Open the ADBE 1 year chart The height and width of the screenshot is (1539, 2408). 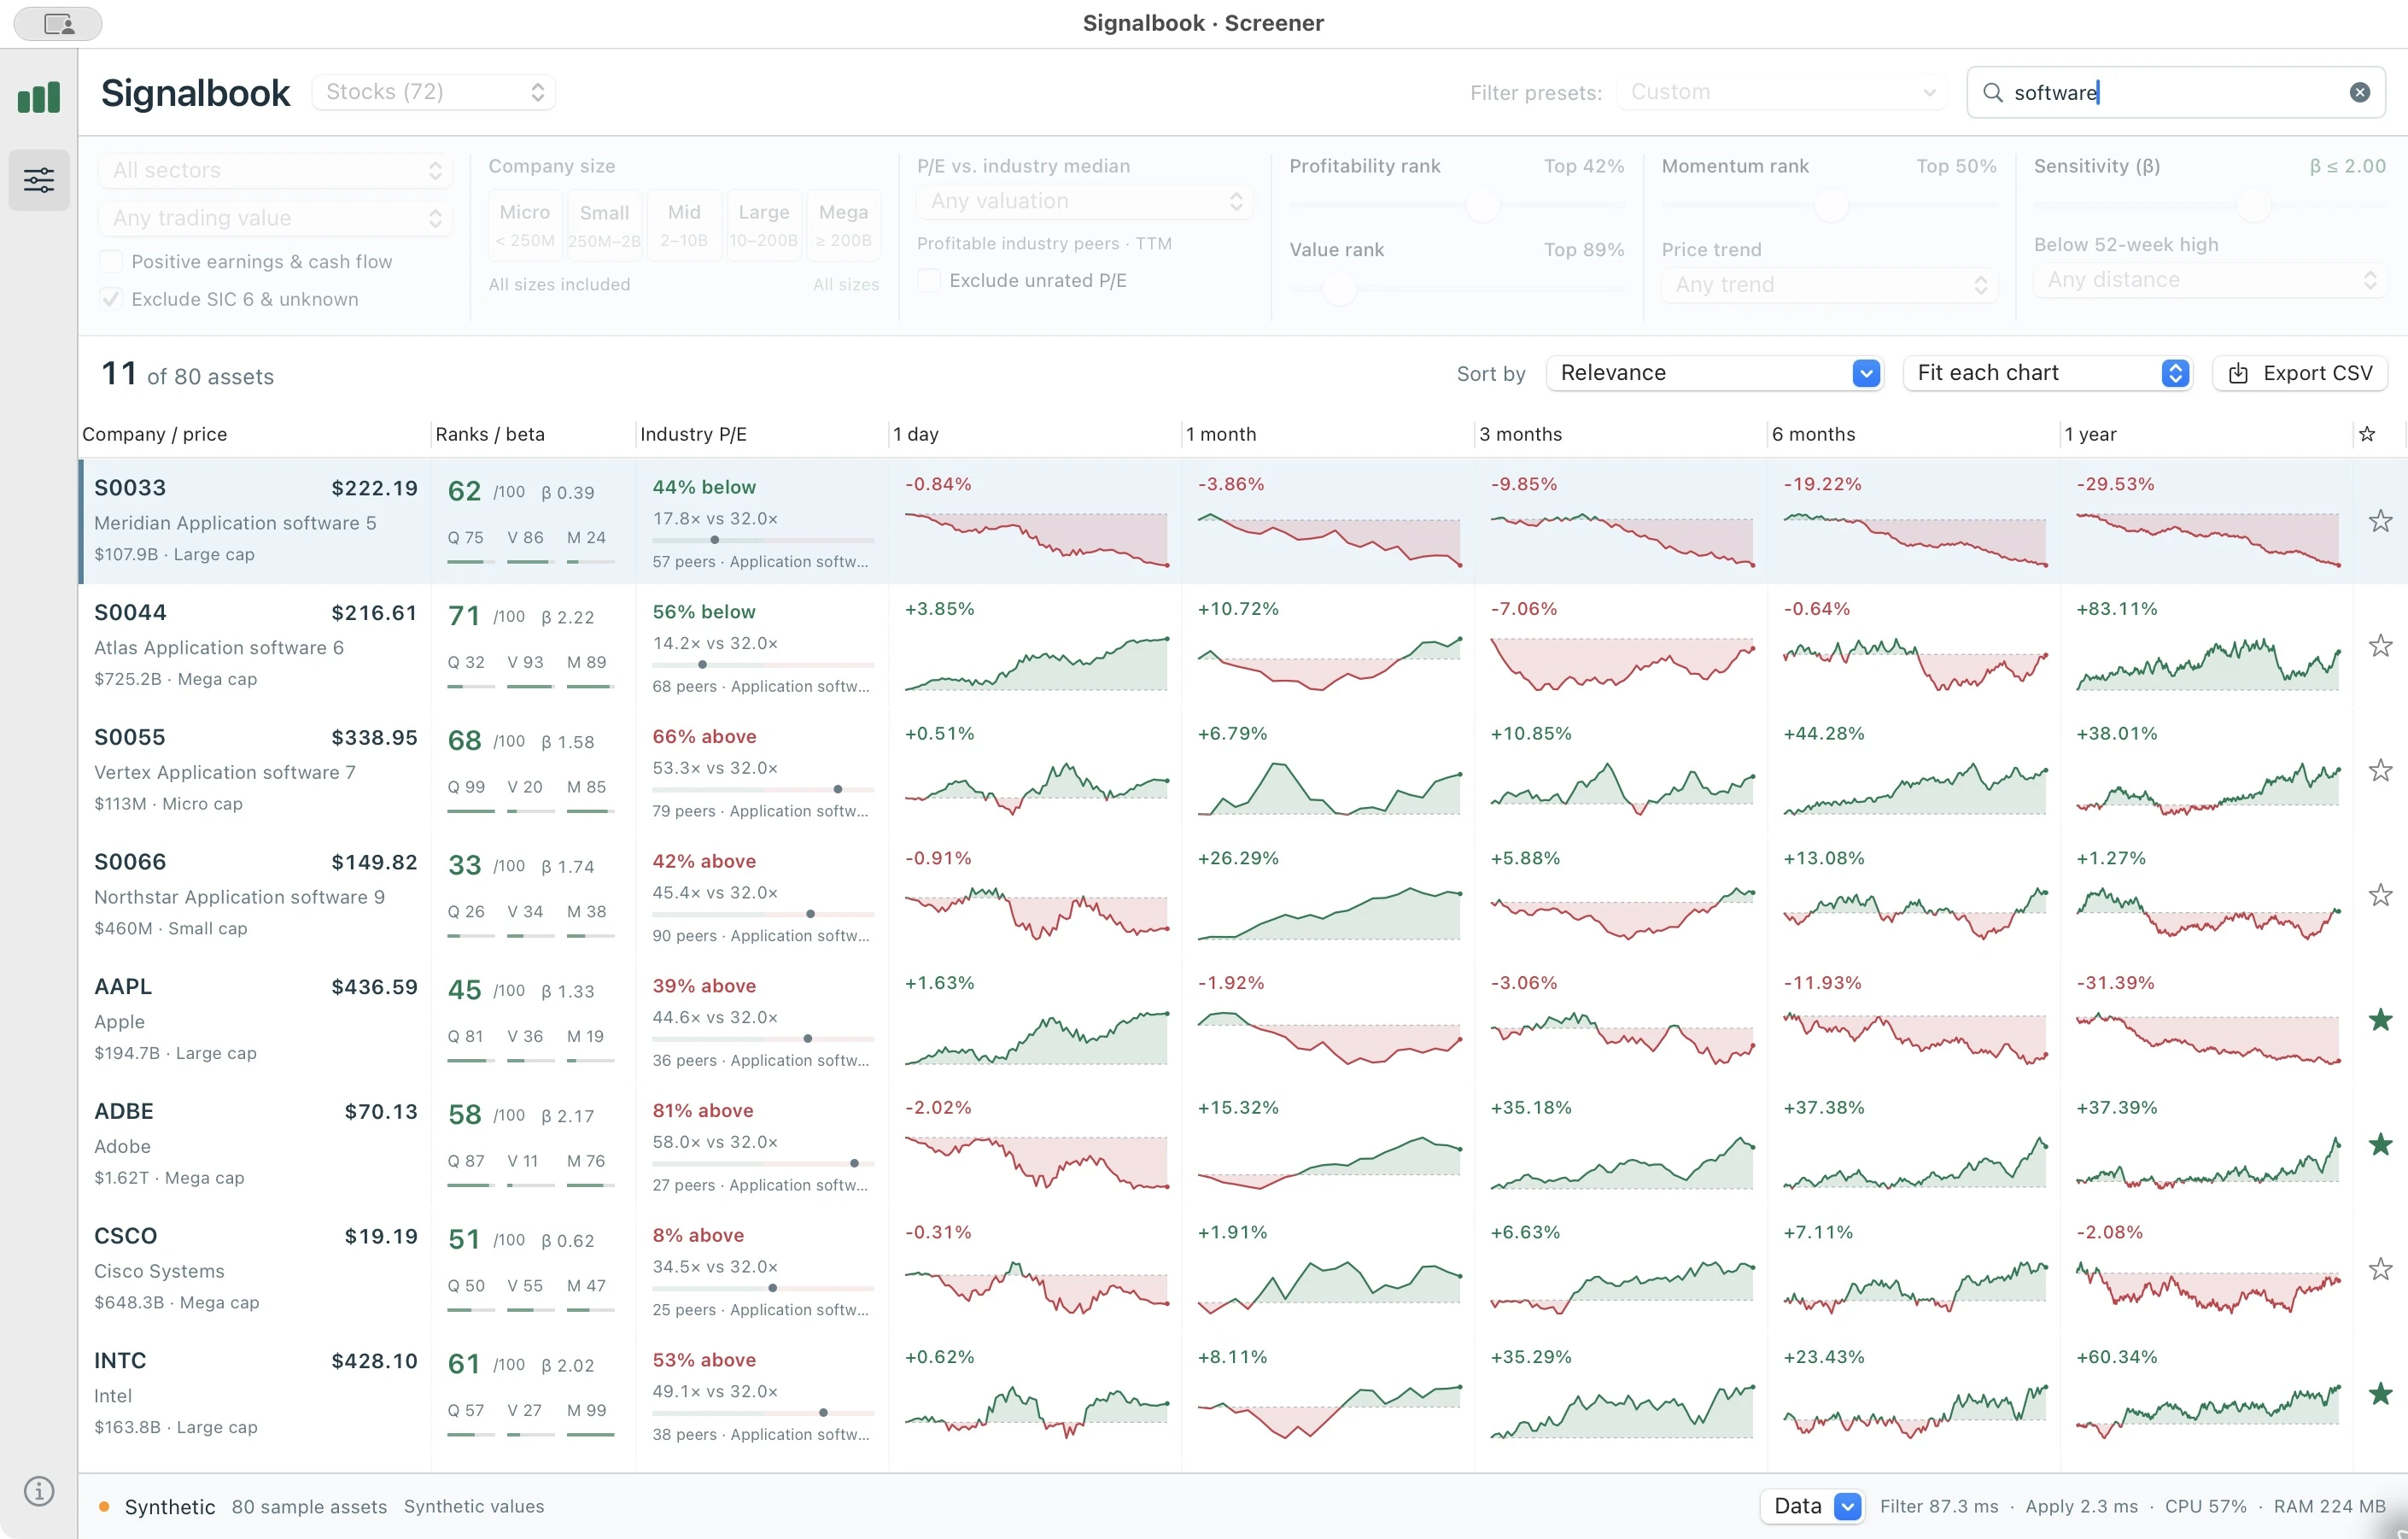(x=2208, y=1162)
